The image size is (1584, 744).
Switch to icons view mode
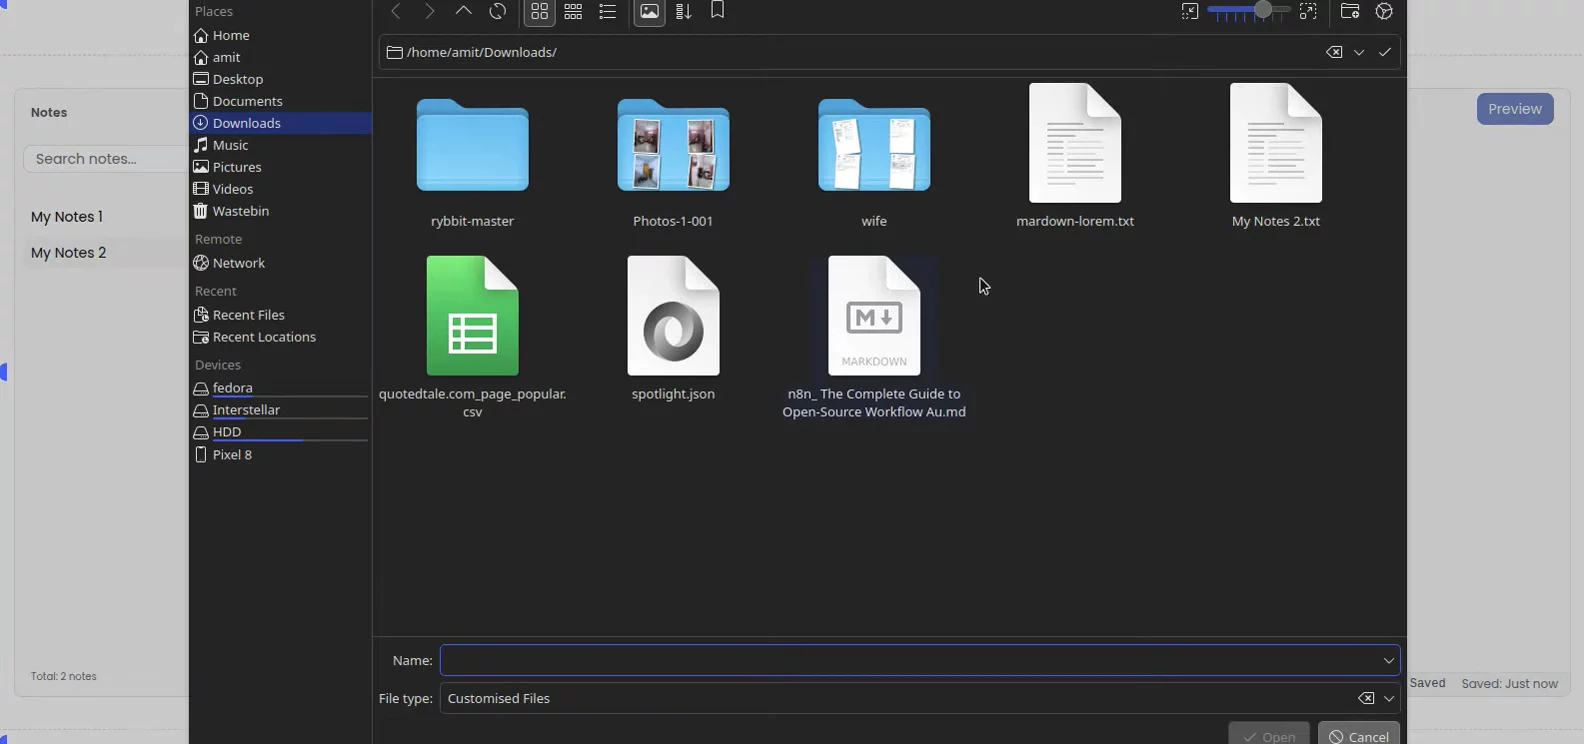539,11
